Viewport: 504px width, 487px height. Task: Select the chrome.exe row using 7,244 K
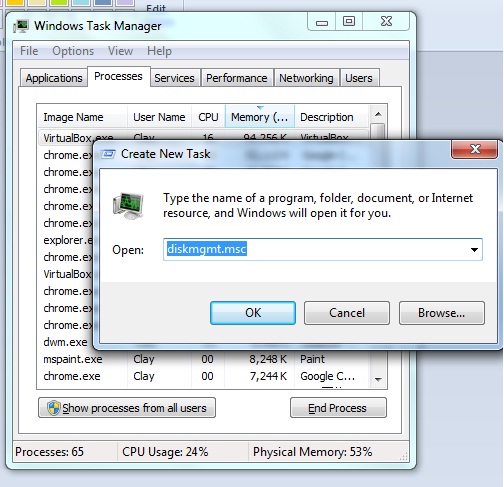tap(203, 376)
